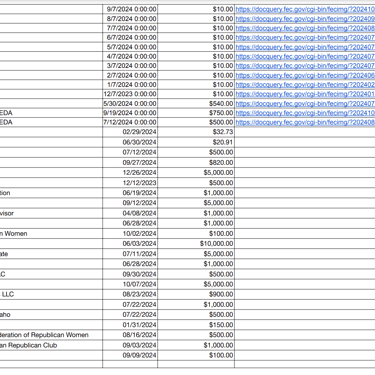Select the 'an Republican Club' name cell
The image size is (375, 375).
(x=51, y=345)
